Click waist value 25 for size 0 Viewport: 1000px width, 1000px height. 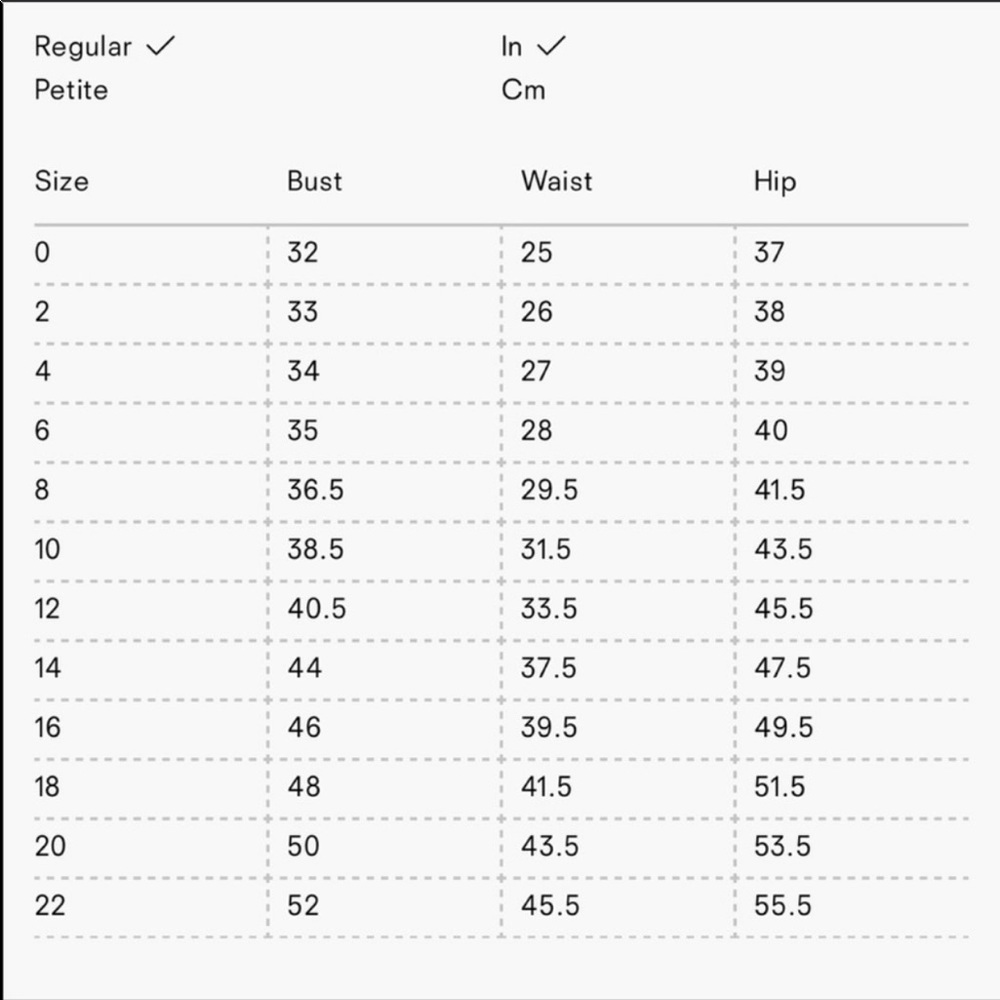[536, 252]
